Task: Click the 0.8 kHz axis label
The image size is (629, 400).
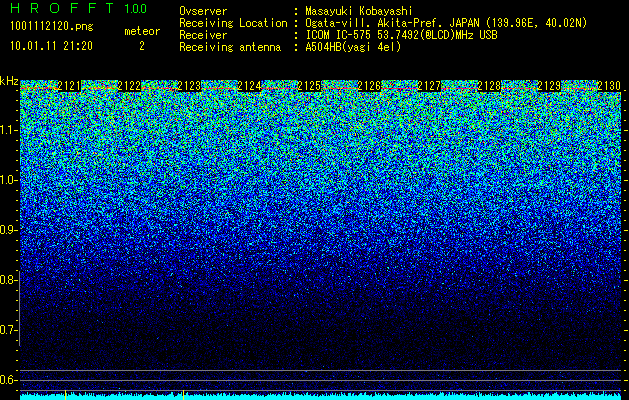Action: click(x=8, y=280)
